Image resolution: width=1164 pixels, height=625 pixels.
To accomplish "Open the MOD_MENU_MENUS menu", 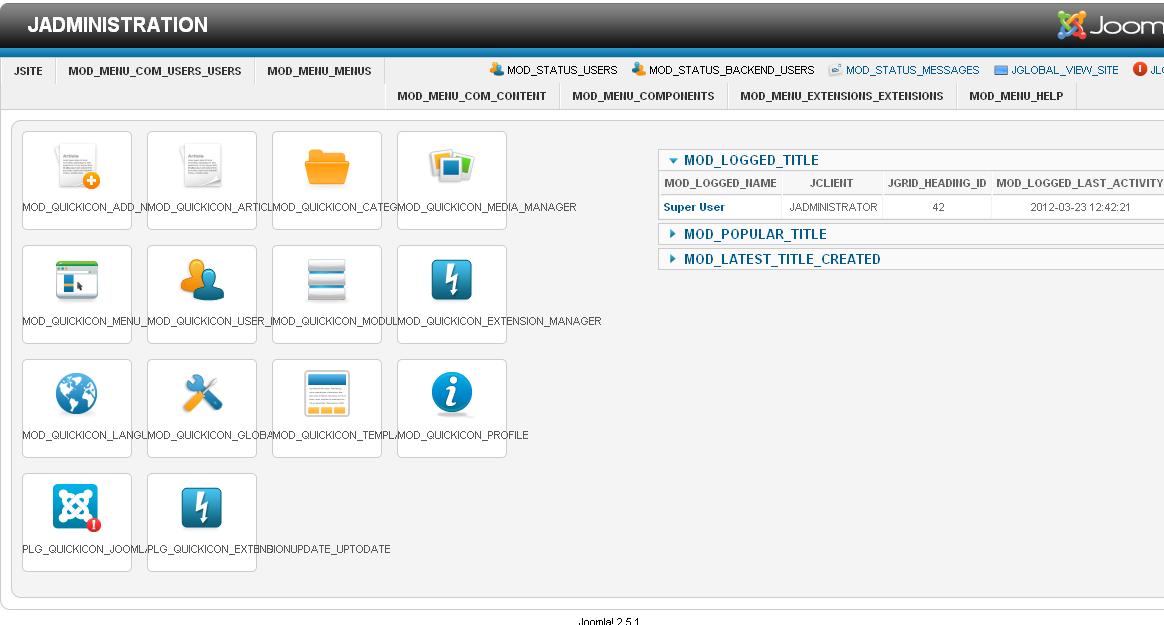I will coord(319,71).
